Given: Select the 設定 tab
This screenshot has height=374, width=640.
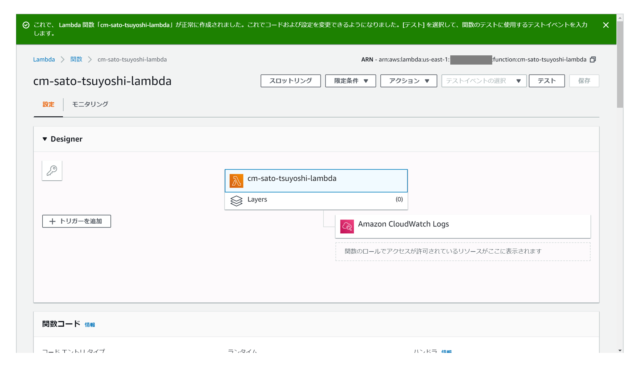Looking at the screenshot, I should 48,105.
